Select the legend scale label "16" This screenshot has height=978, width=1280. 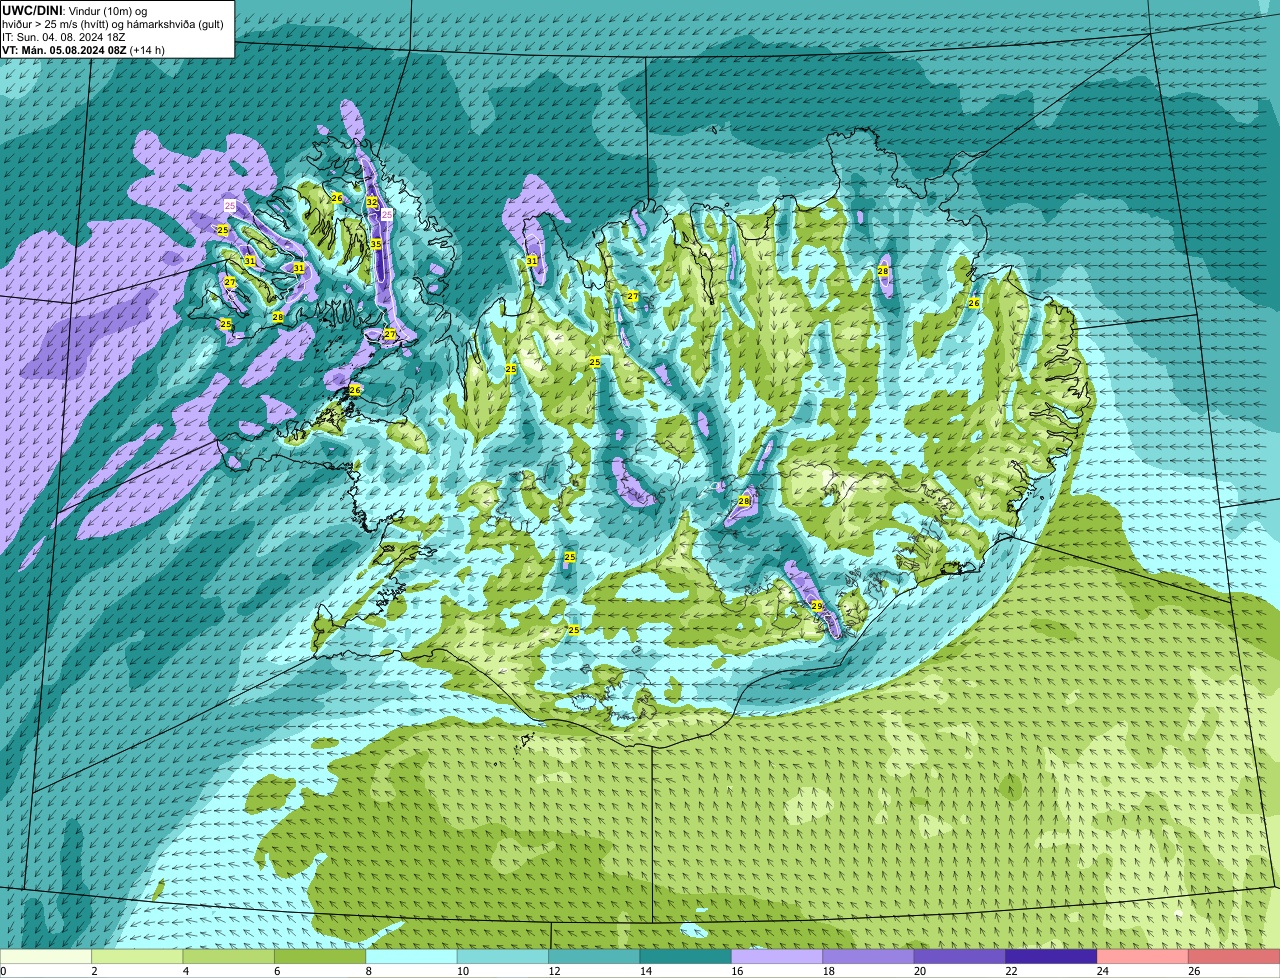735,970
